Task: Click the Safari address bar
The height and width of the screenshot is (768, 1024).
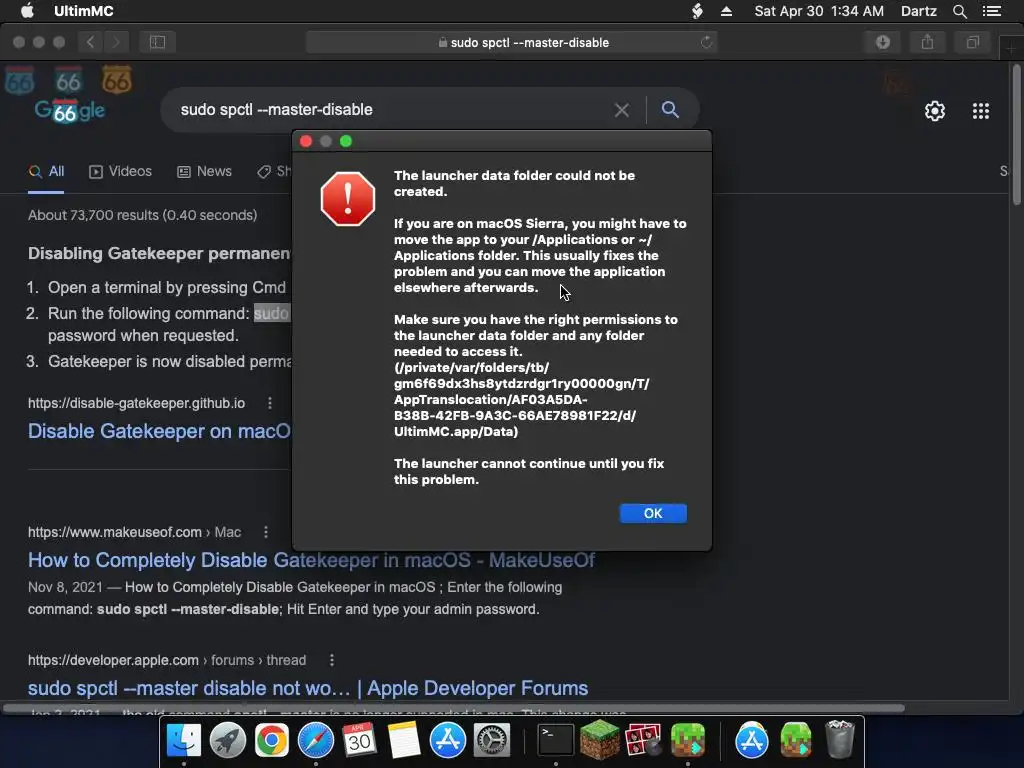Action: [511, 42]
